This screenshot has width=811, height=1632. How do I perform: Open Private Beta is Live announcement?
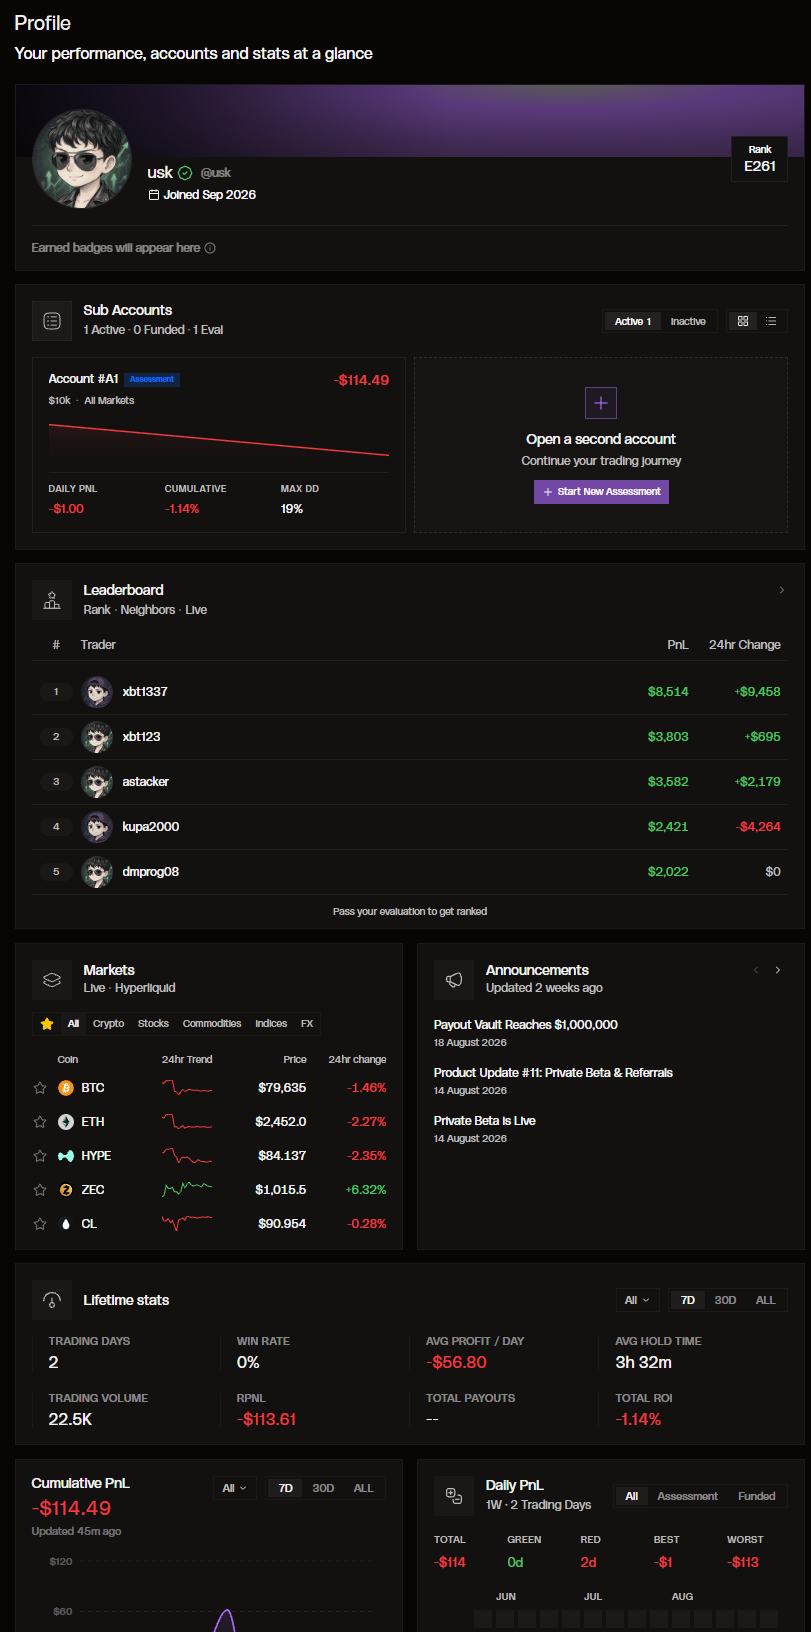pyautogui.click(x=485, y=1121)
